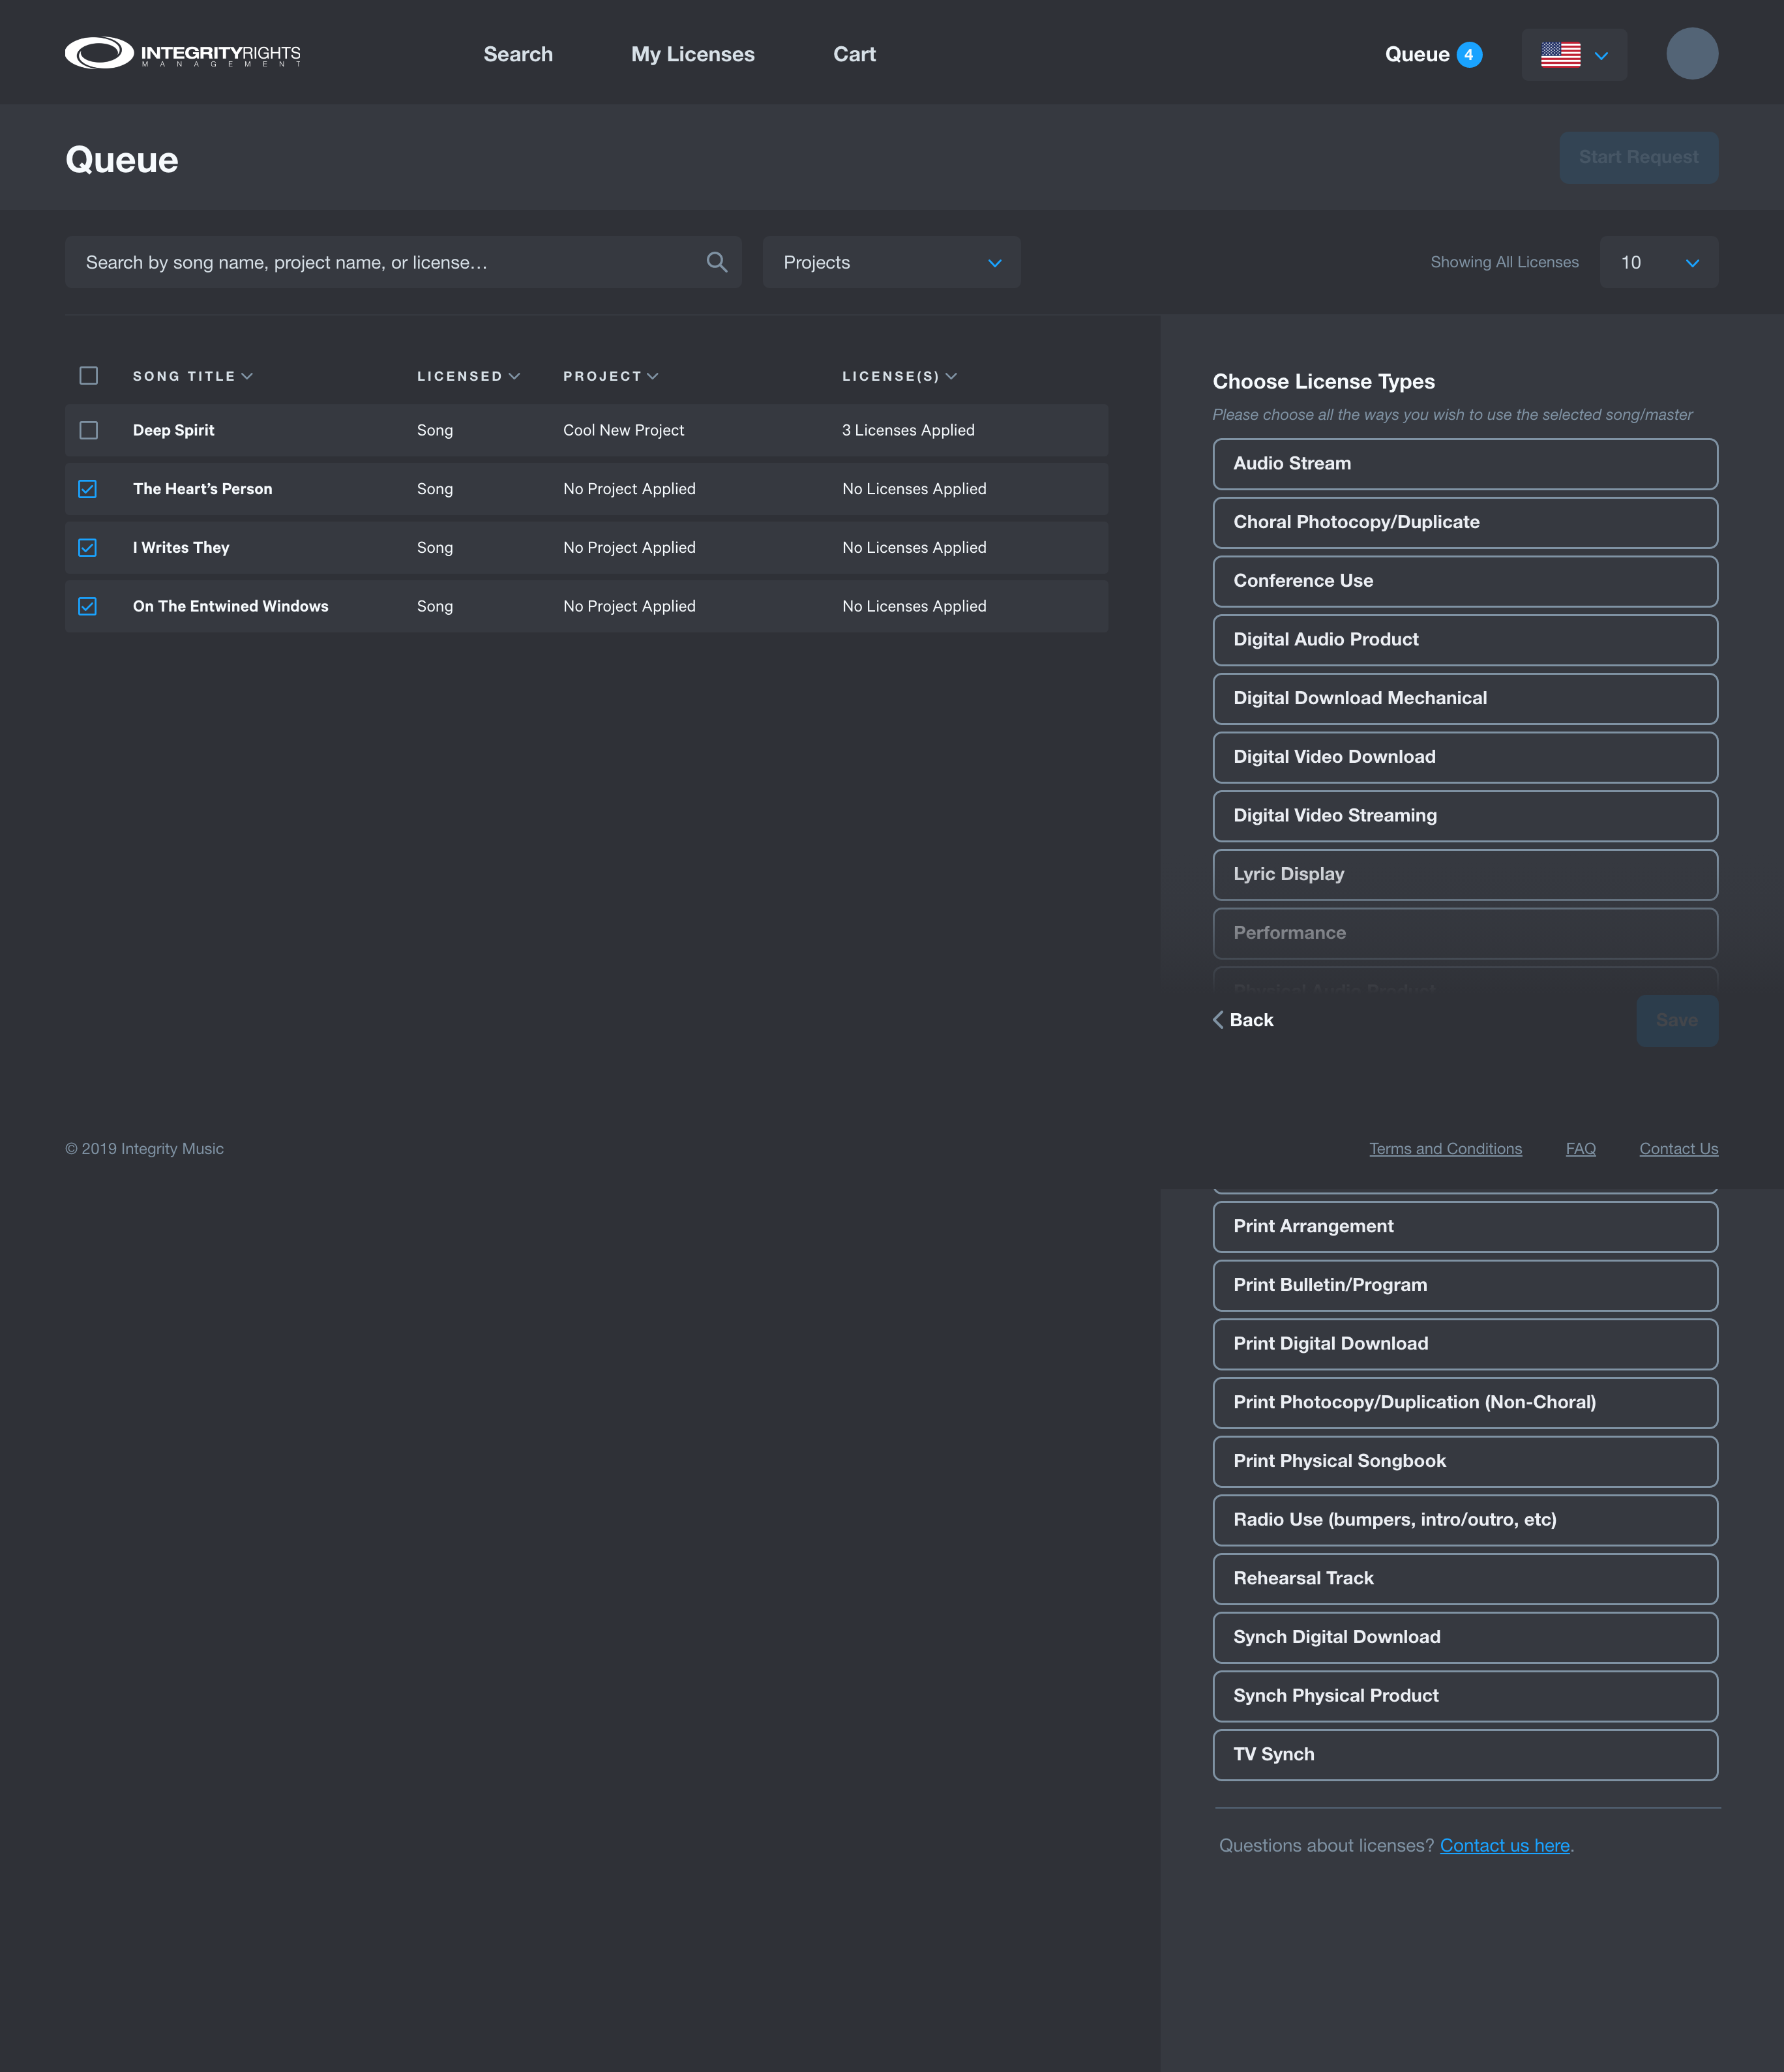Uncheck The Heart's Person checkbox
The image size is (1784, 2072).
point(88,489)
